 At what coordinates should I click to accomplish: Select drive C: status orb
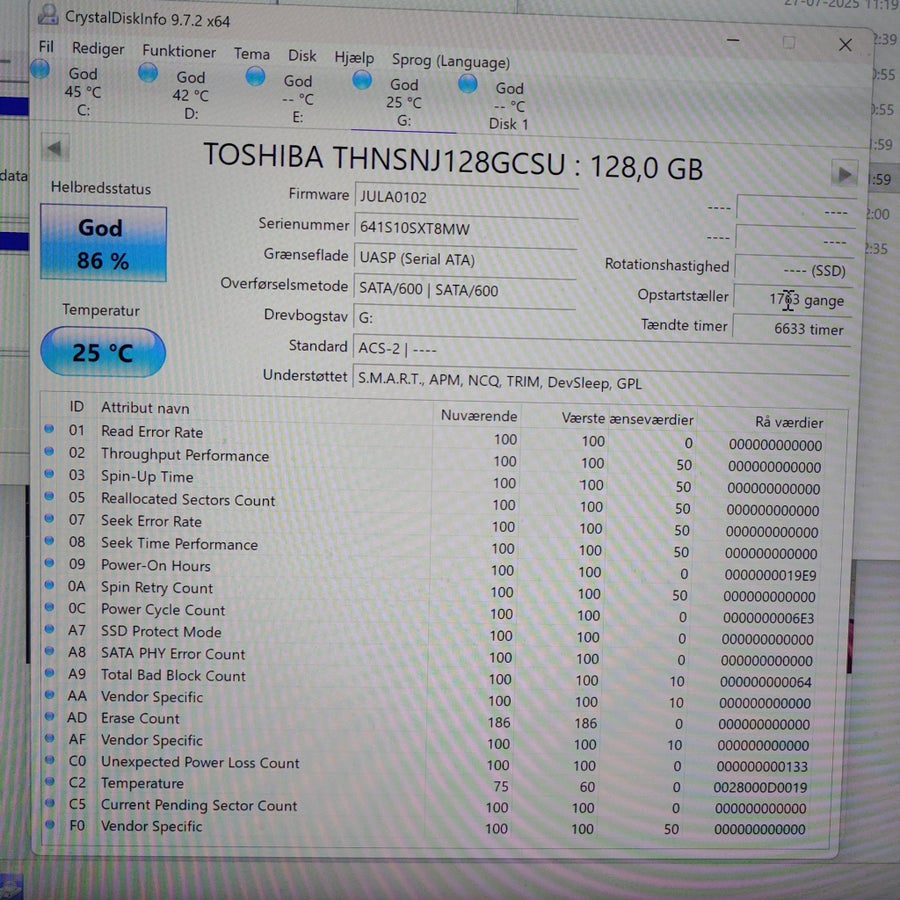click(40, 69)
